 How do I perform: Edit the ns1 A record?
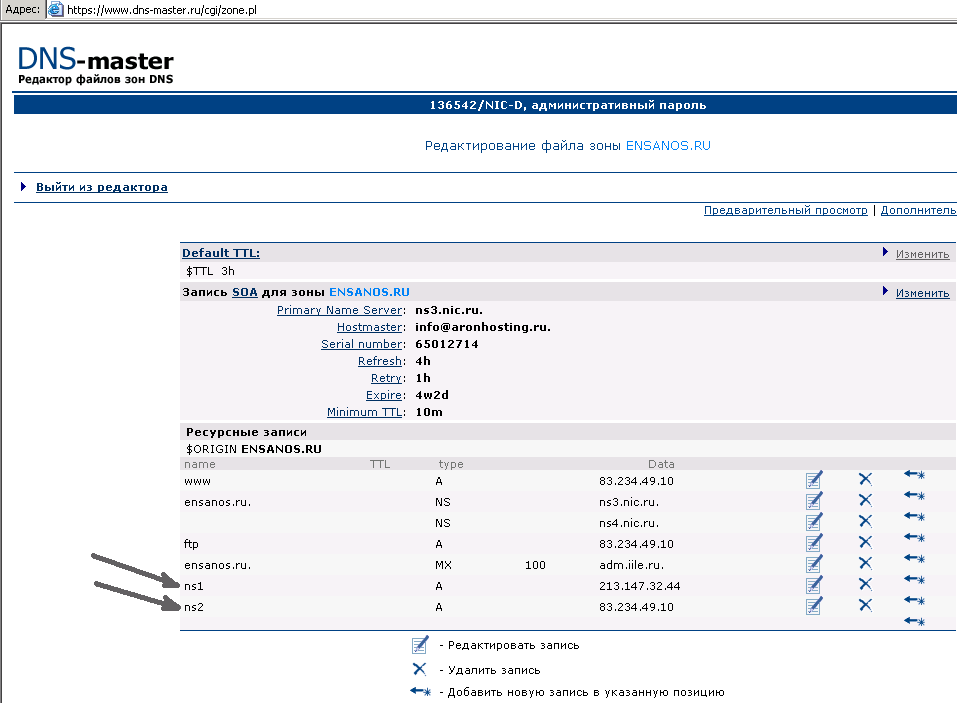click(x=814, y=585)
